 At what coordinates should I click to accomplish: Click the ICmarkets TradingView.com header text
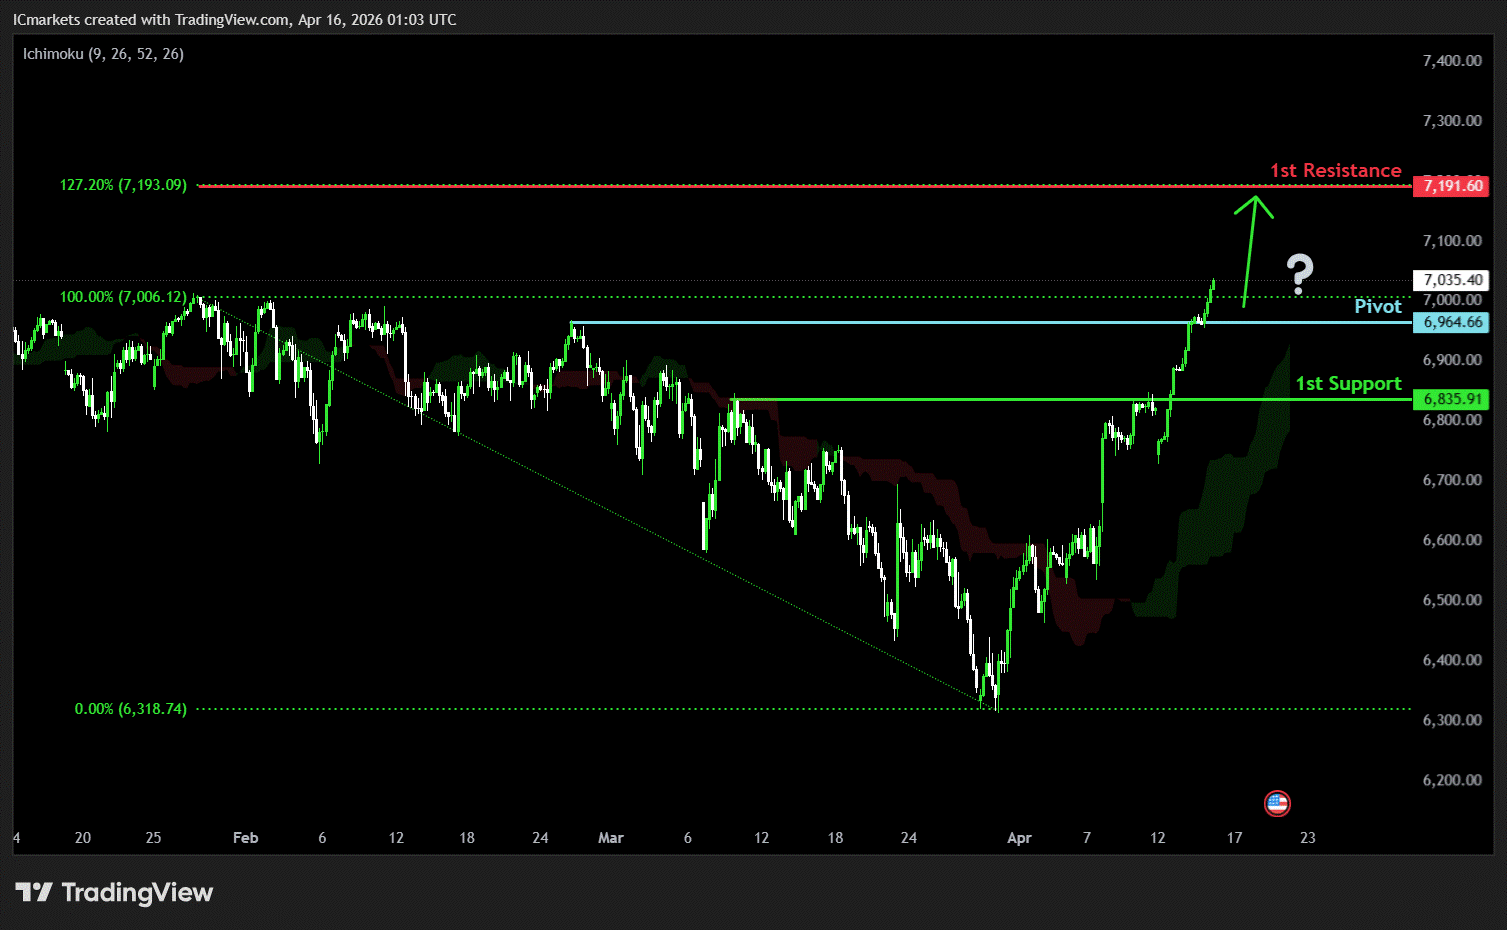pos(234,20)
